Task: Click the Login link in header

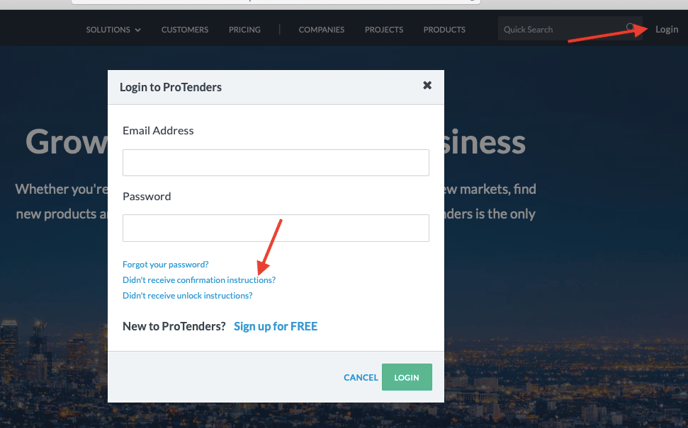Action: point(666,29)
